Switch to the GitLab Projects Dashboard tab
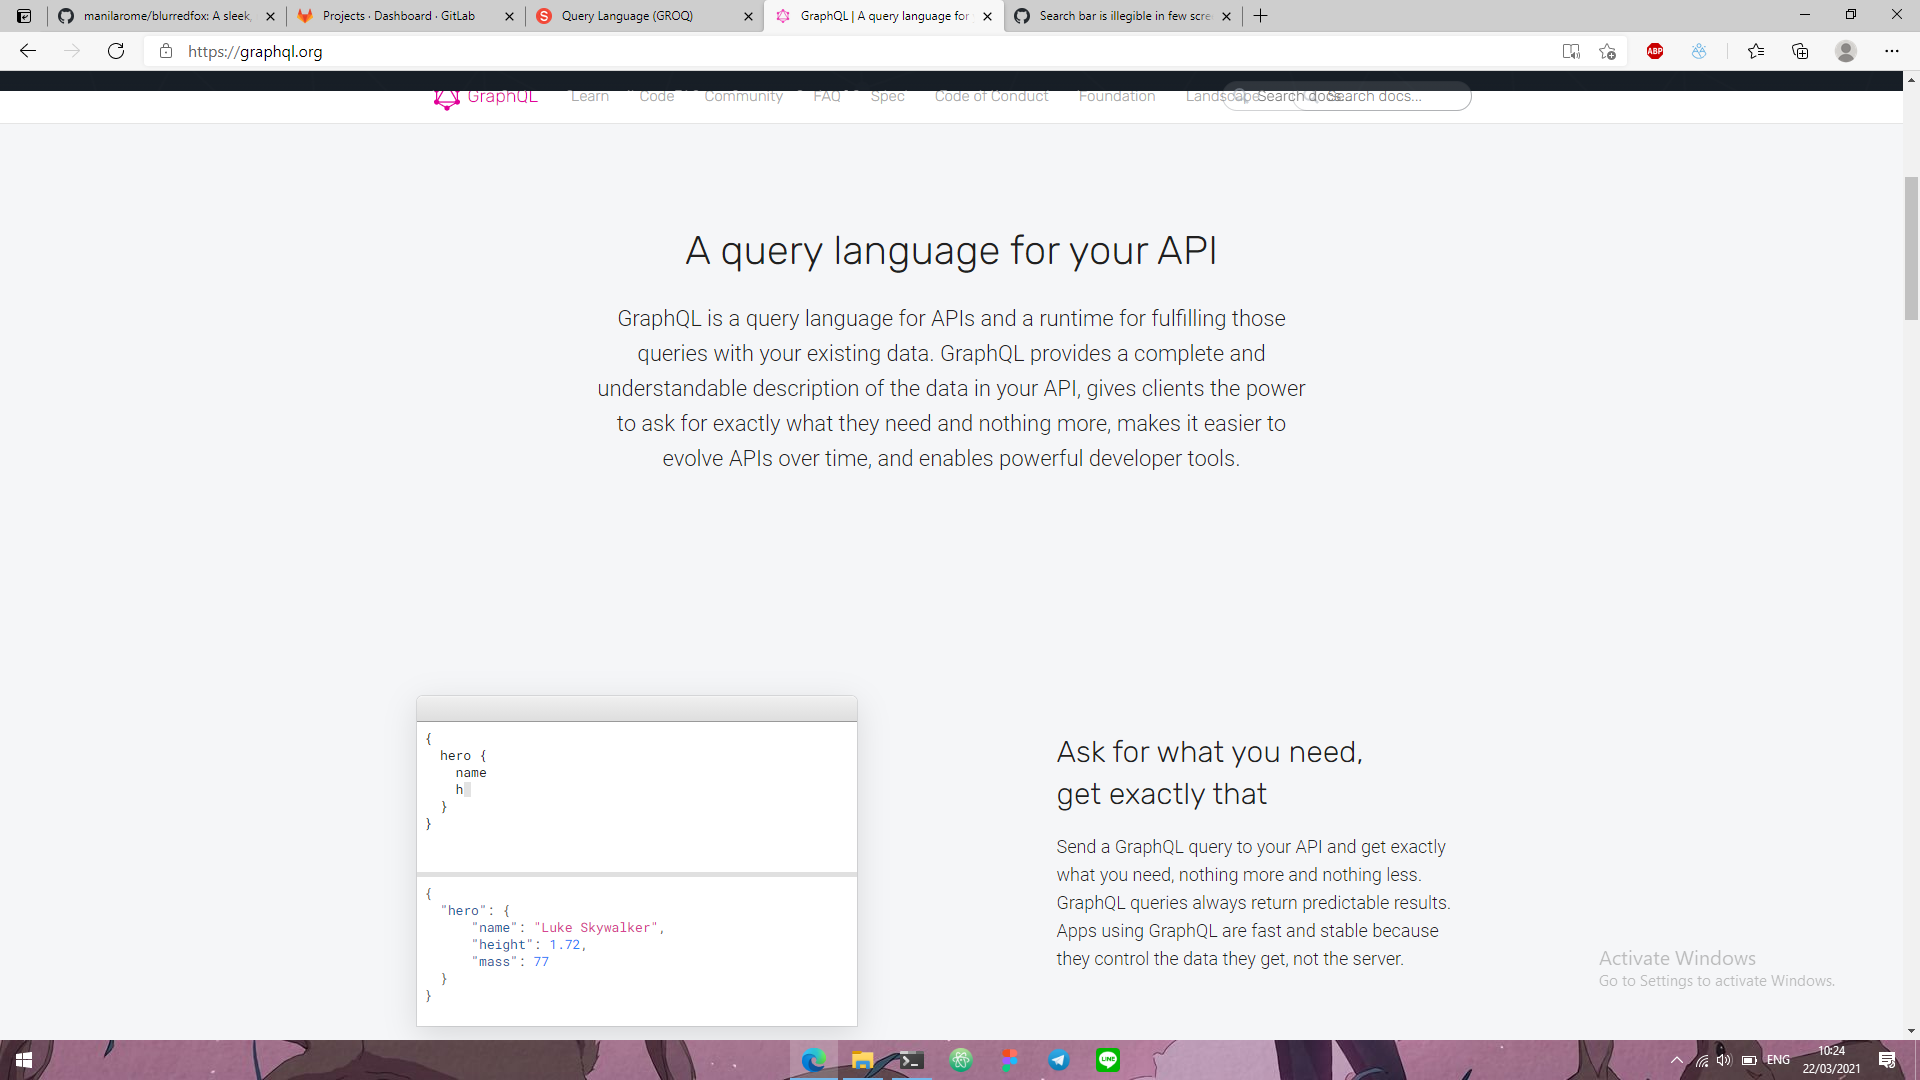This screenshot has width=1920, height=1080. tap(406, 16)
